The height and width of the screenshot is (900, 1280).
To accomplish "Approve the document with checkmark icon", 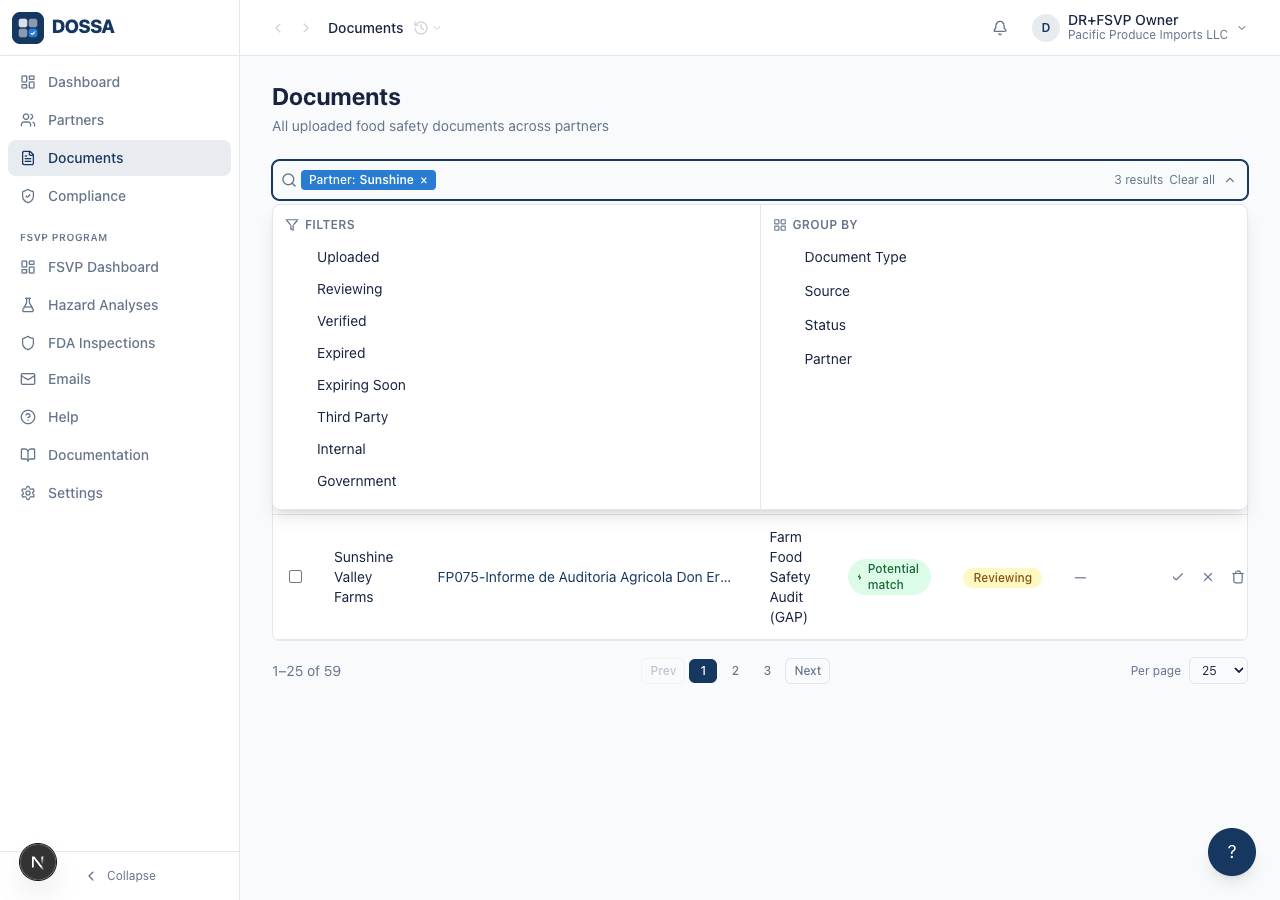I will [1178, 577].
